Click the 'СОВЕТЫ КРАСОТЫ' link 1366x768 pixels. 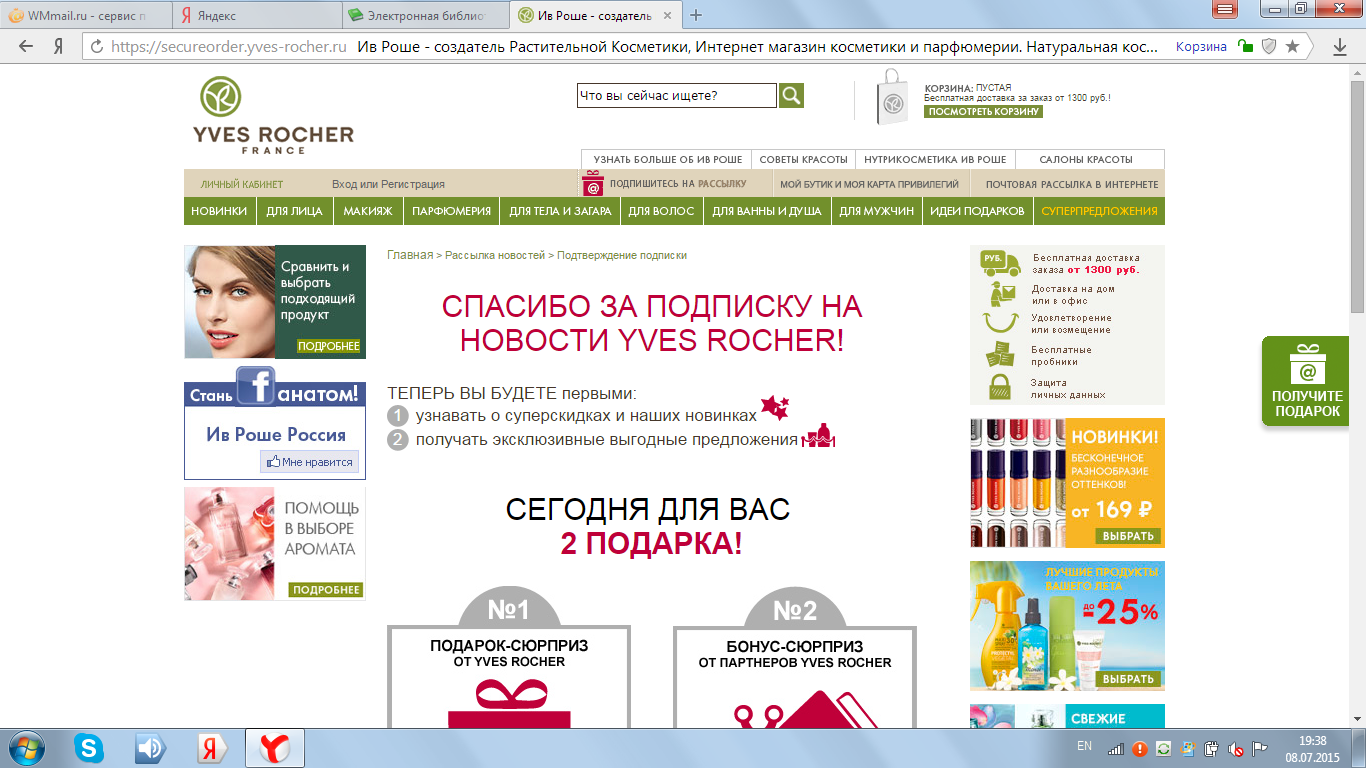pyautogui.click(x=803, y=160)
